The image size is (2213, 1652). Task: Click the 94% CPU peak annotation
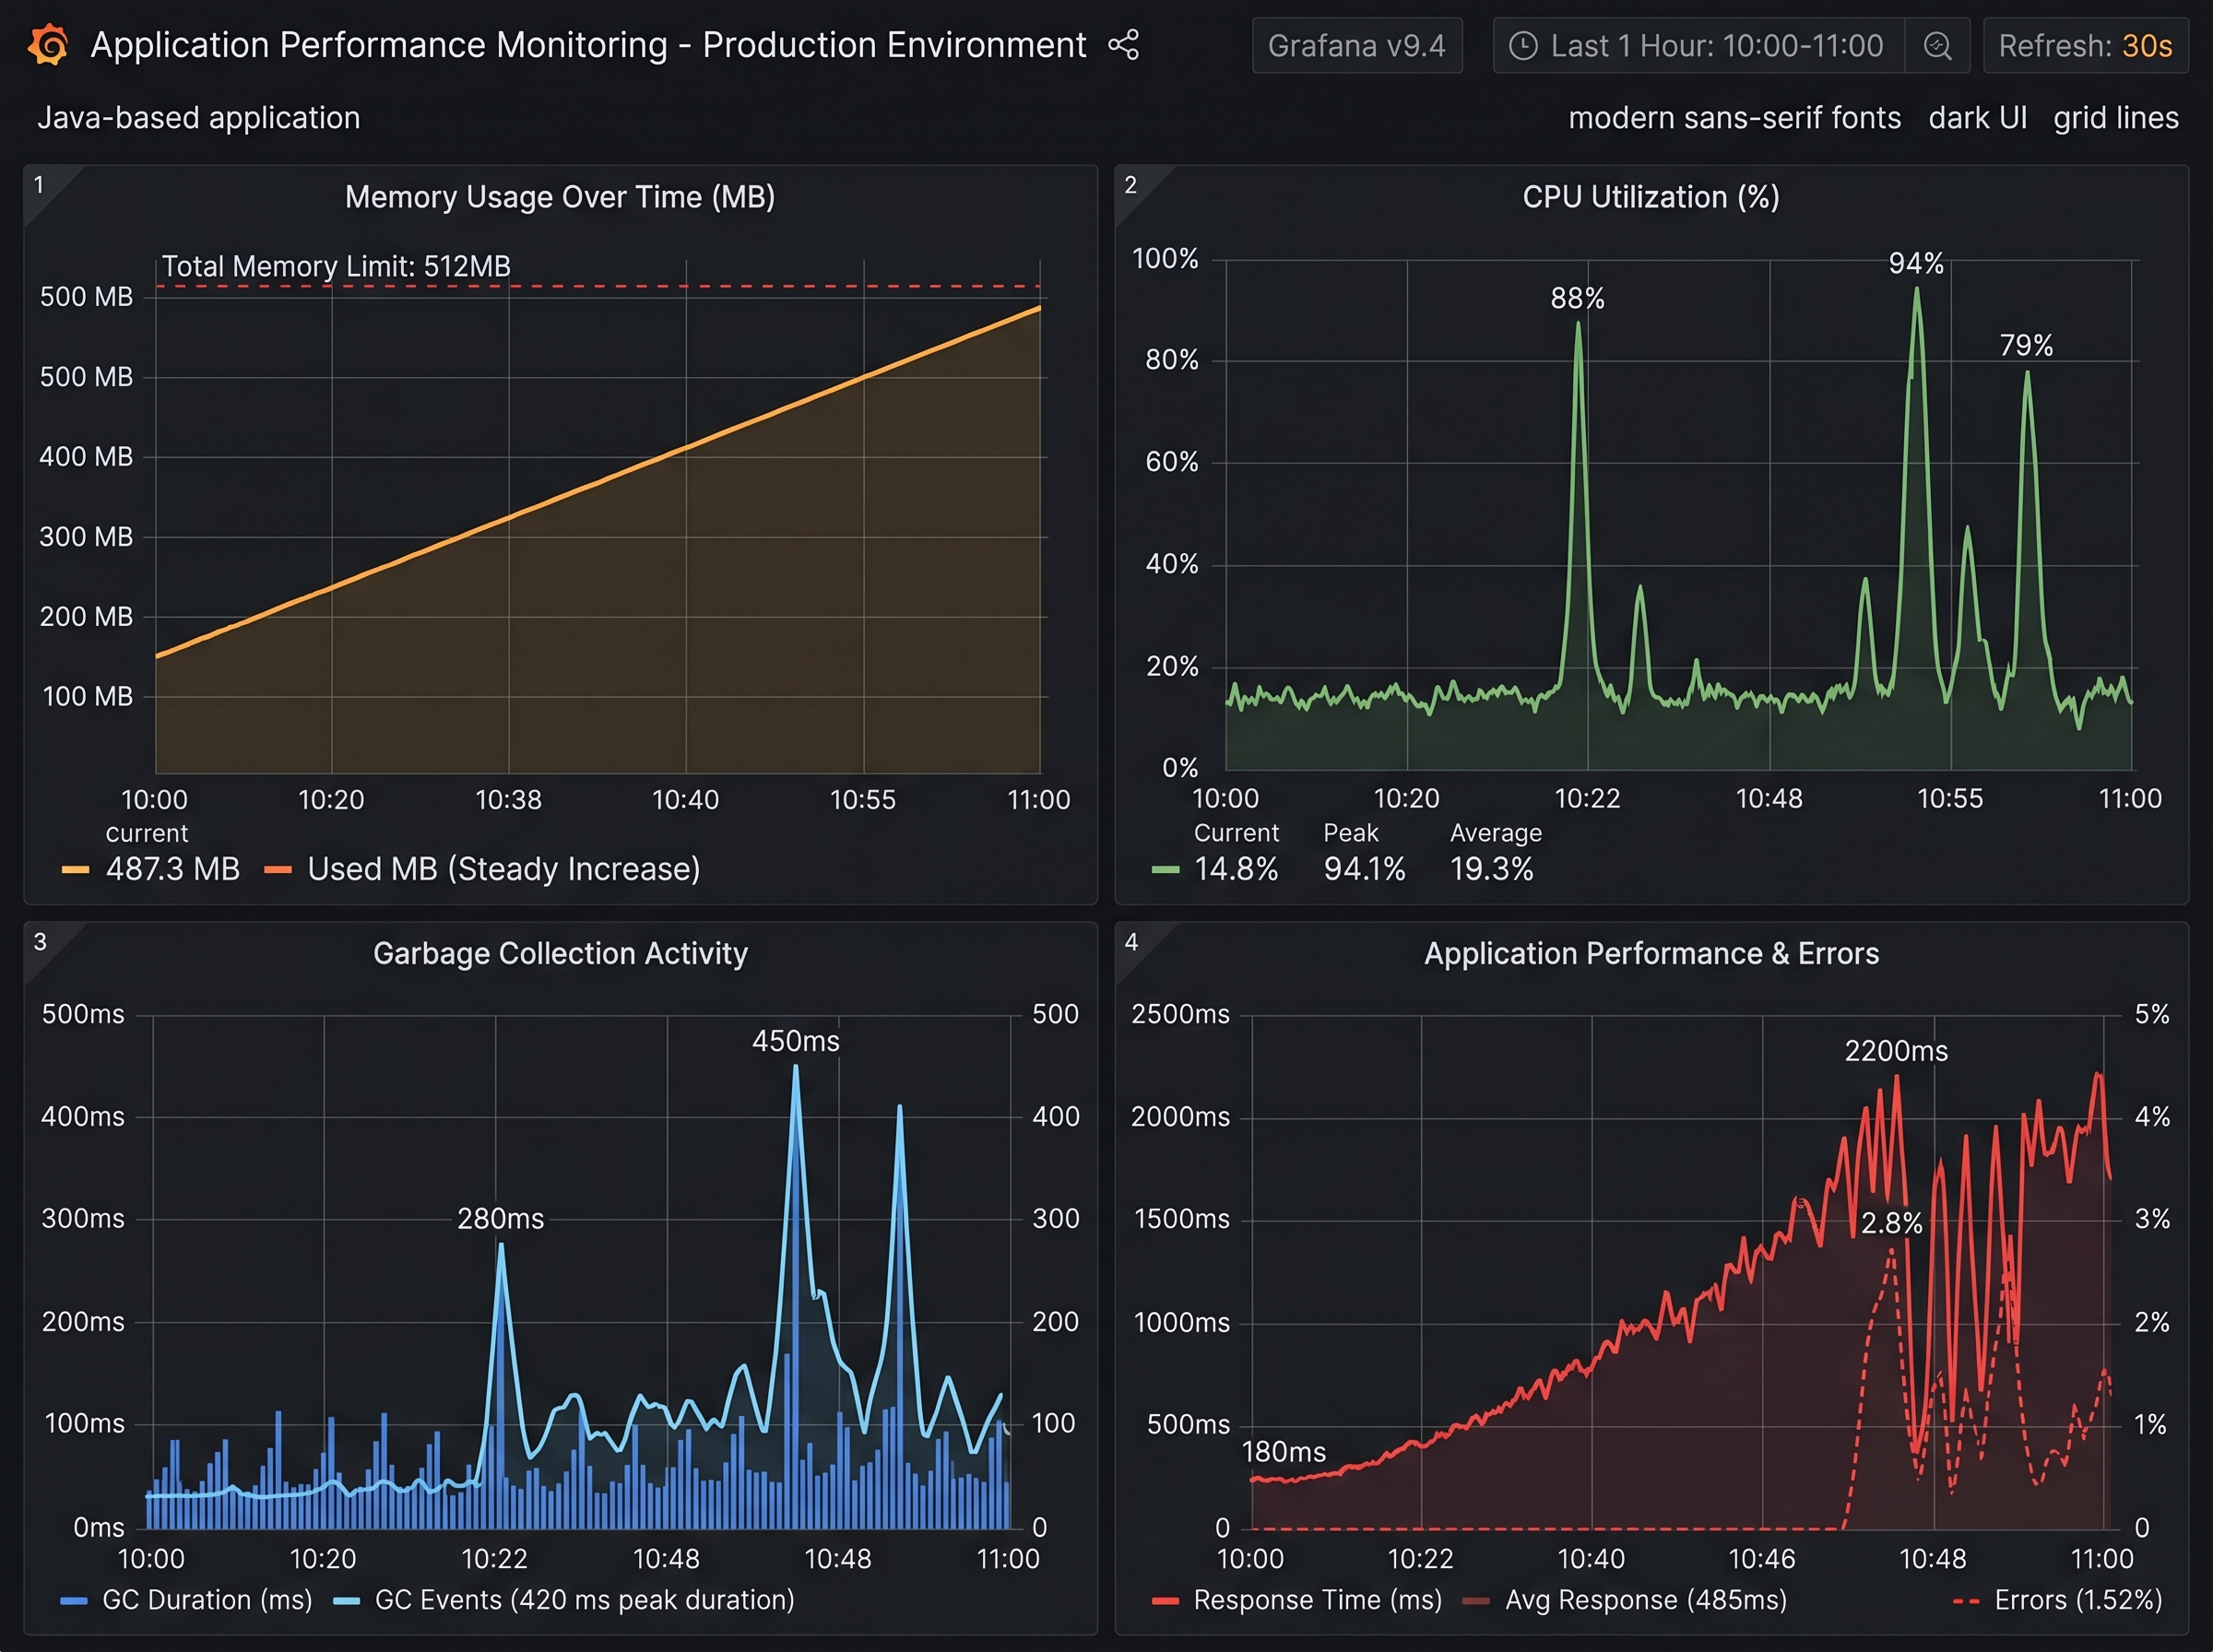(x=1916, y=263)
